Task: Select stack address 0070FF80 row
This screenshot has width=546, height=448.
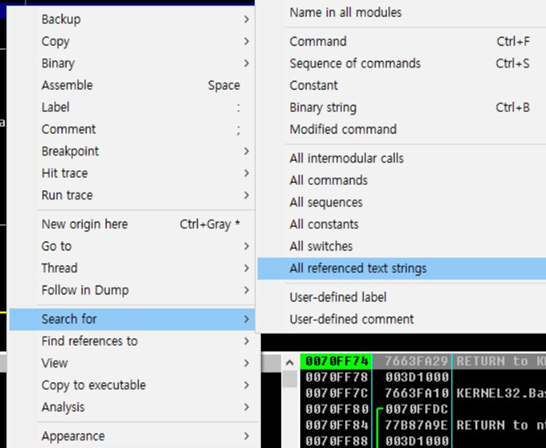Action: 336,409
